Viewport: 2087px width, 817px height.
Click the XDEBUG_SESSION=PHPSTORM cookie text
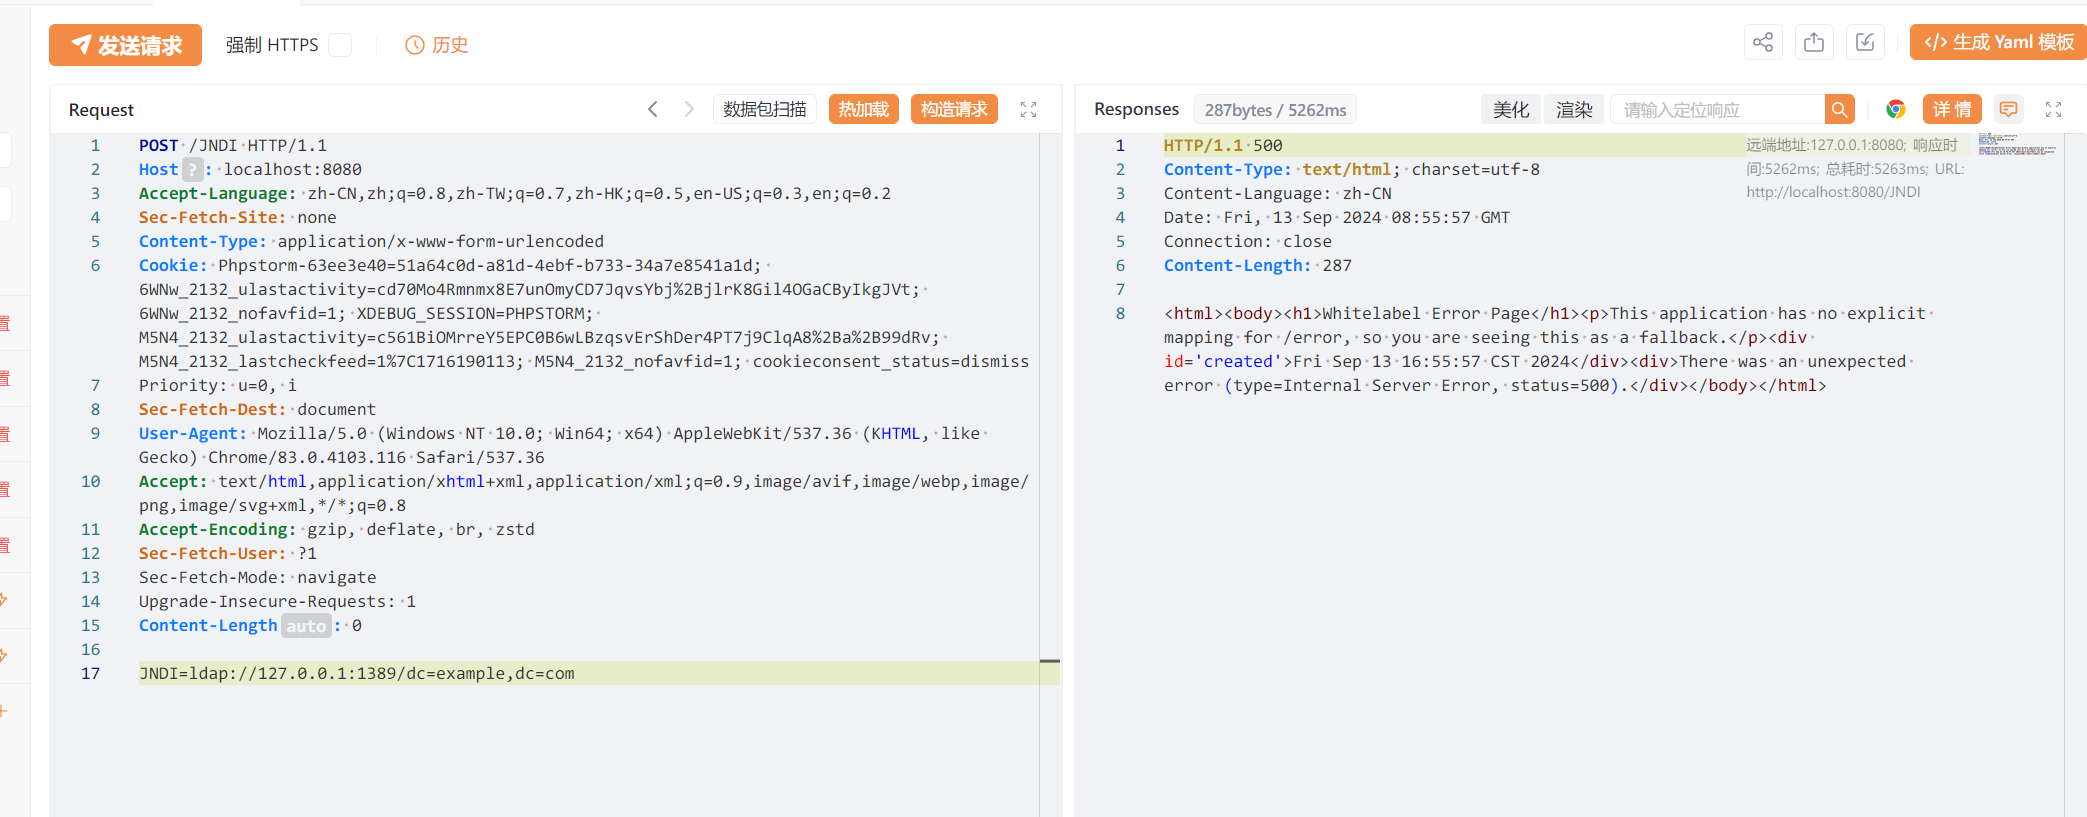(x=475, y=313)
